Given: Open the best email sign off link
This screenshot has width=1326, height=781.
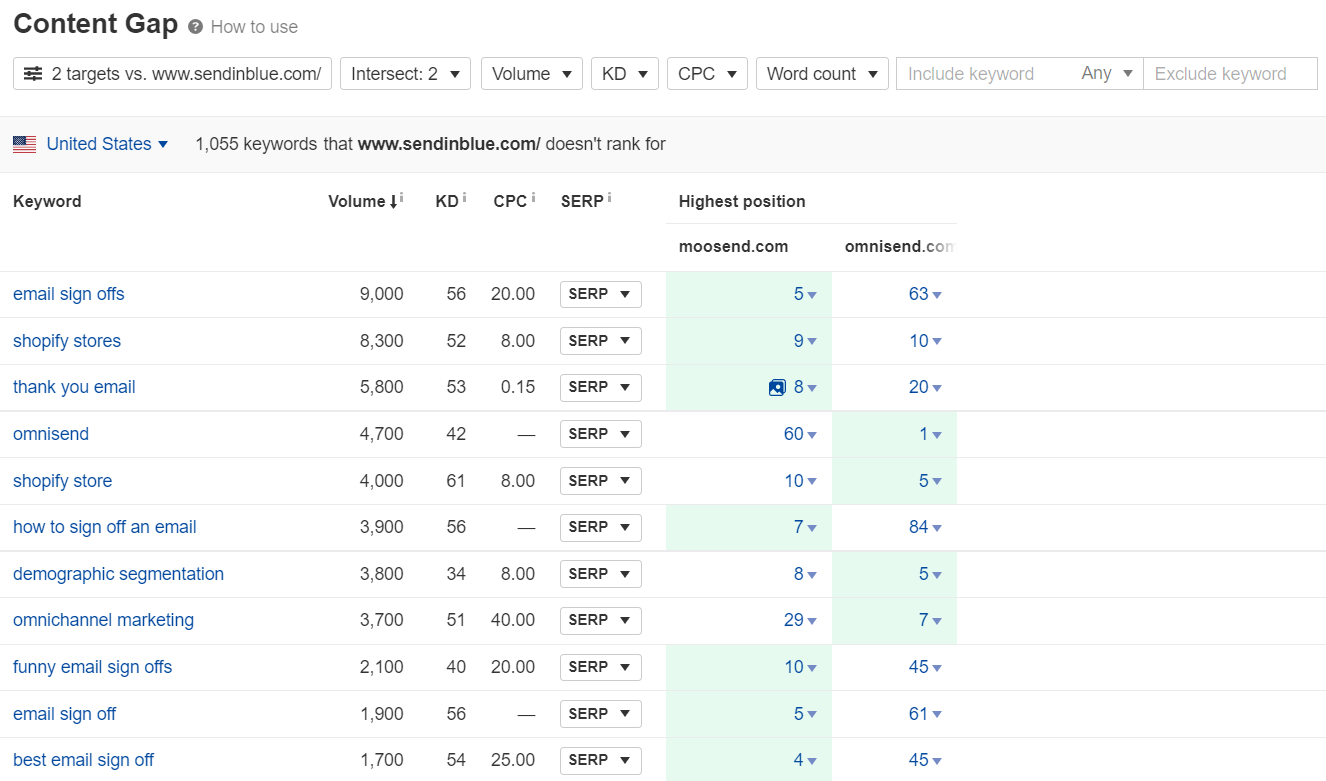Looking at the screenshot, I should [83, 760].
